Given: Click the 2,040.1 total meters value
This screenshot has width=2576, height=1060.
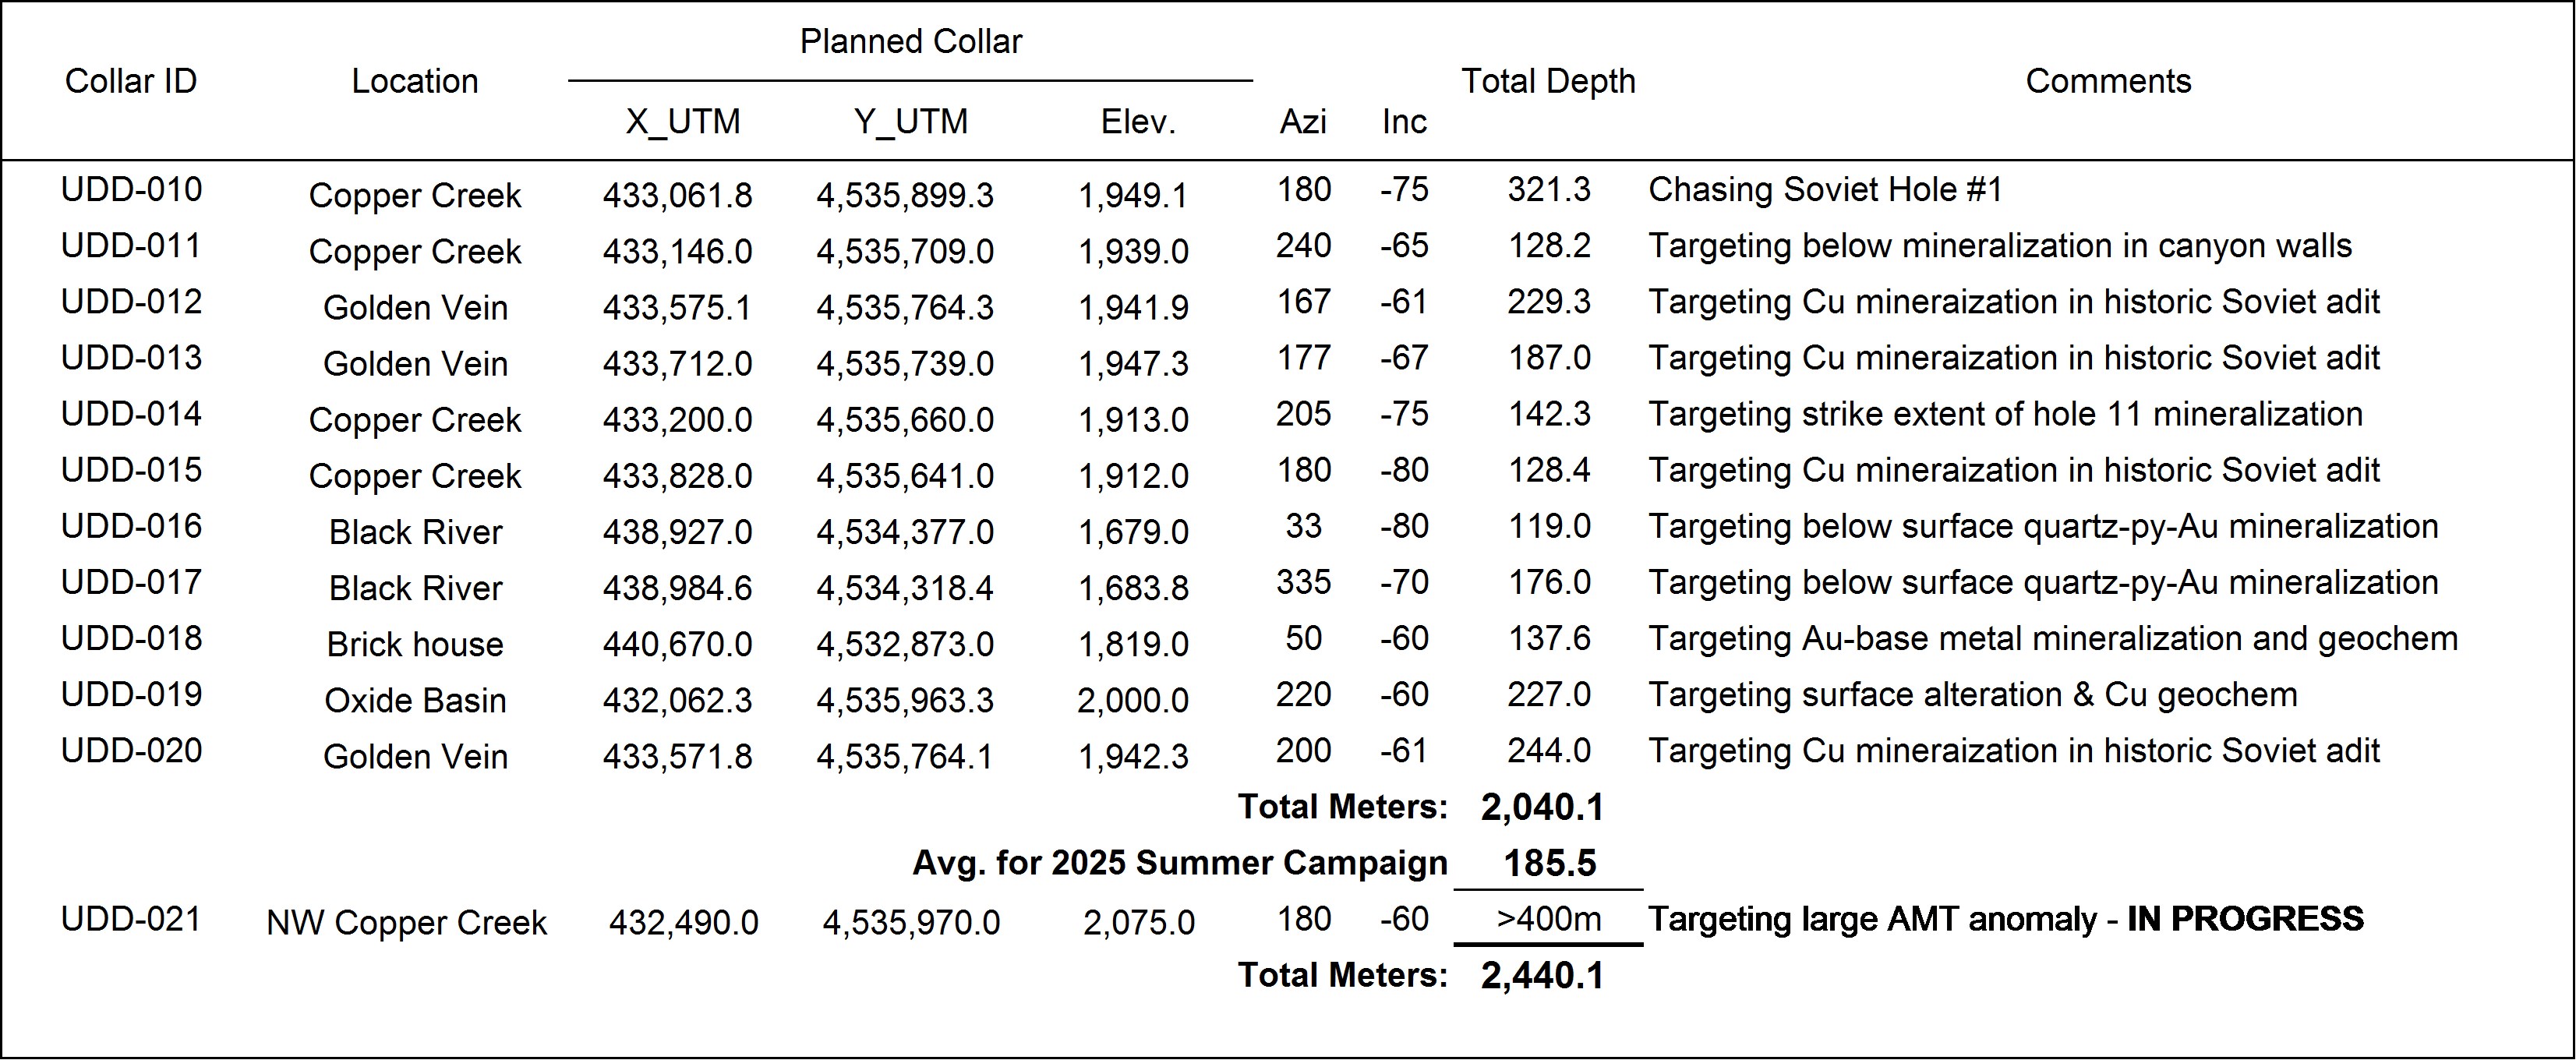Looking at the screenshot, I should (x=1542, y=808).
